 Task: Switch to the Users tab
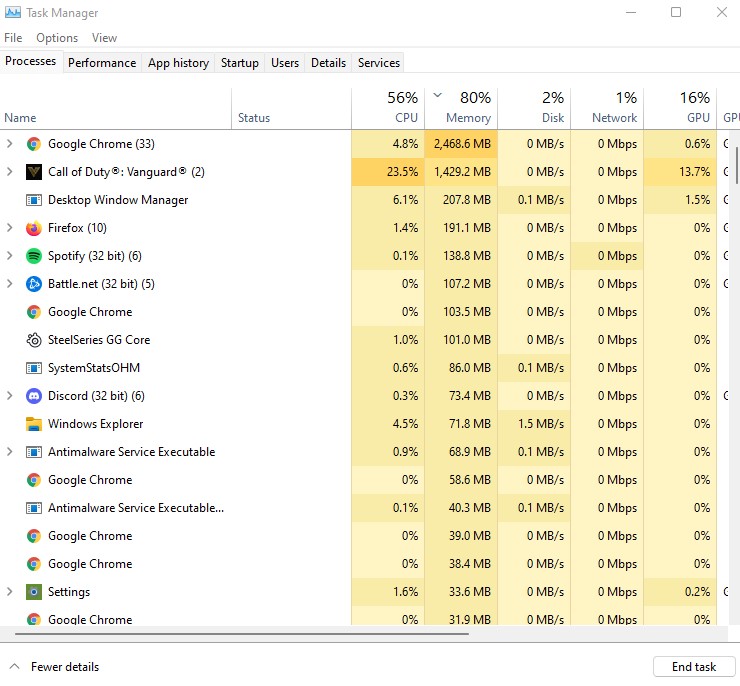(285, 63)
